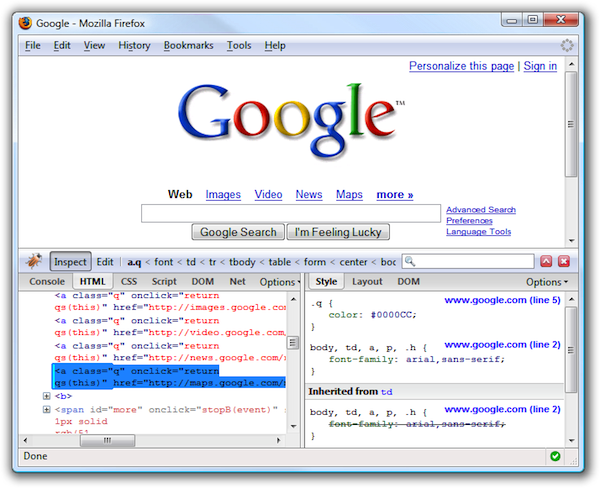The height and width of the screenshot is (488, 600).
Task: Click tbody in the breadcrumb path
Action: click(x=242, y=262)
